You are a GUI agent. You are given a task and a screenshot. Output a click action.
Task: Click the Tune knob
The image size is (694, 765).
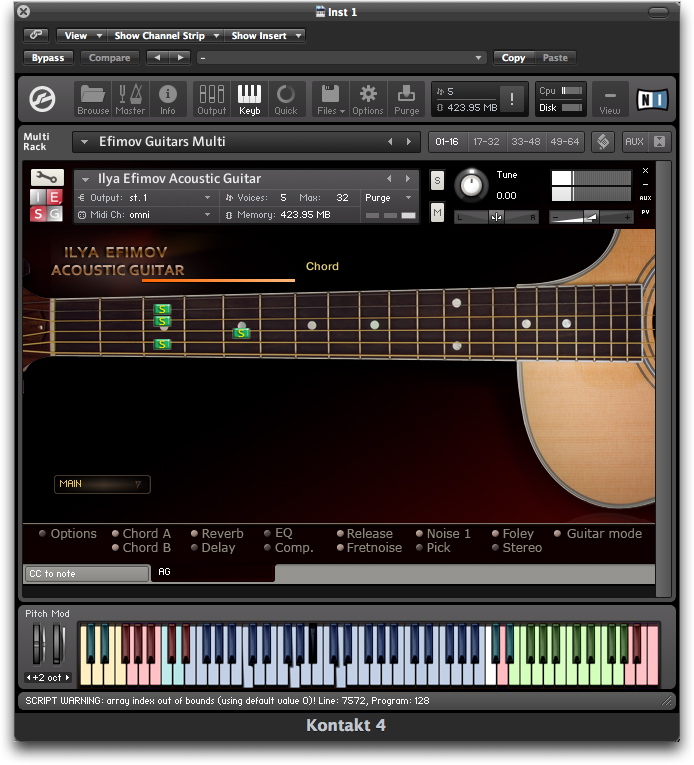(471, 185)
